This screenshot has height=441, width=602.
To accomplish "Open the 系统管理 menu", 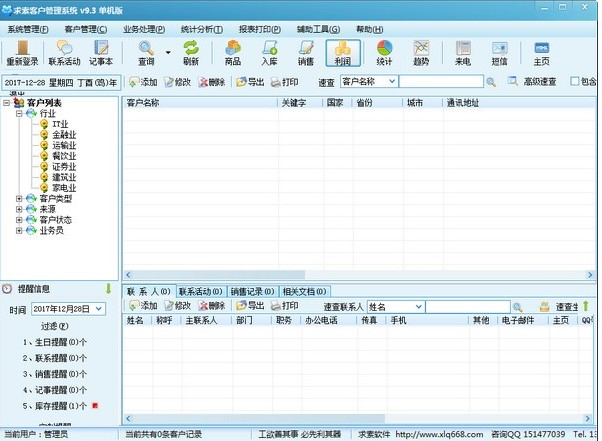I will 28,29.
